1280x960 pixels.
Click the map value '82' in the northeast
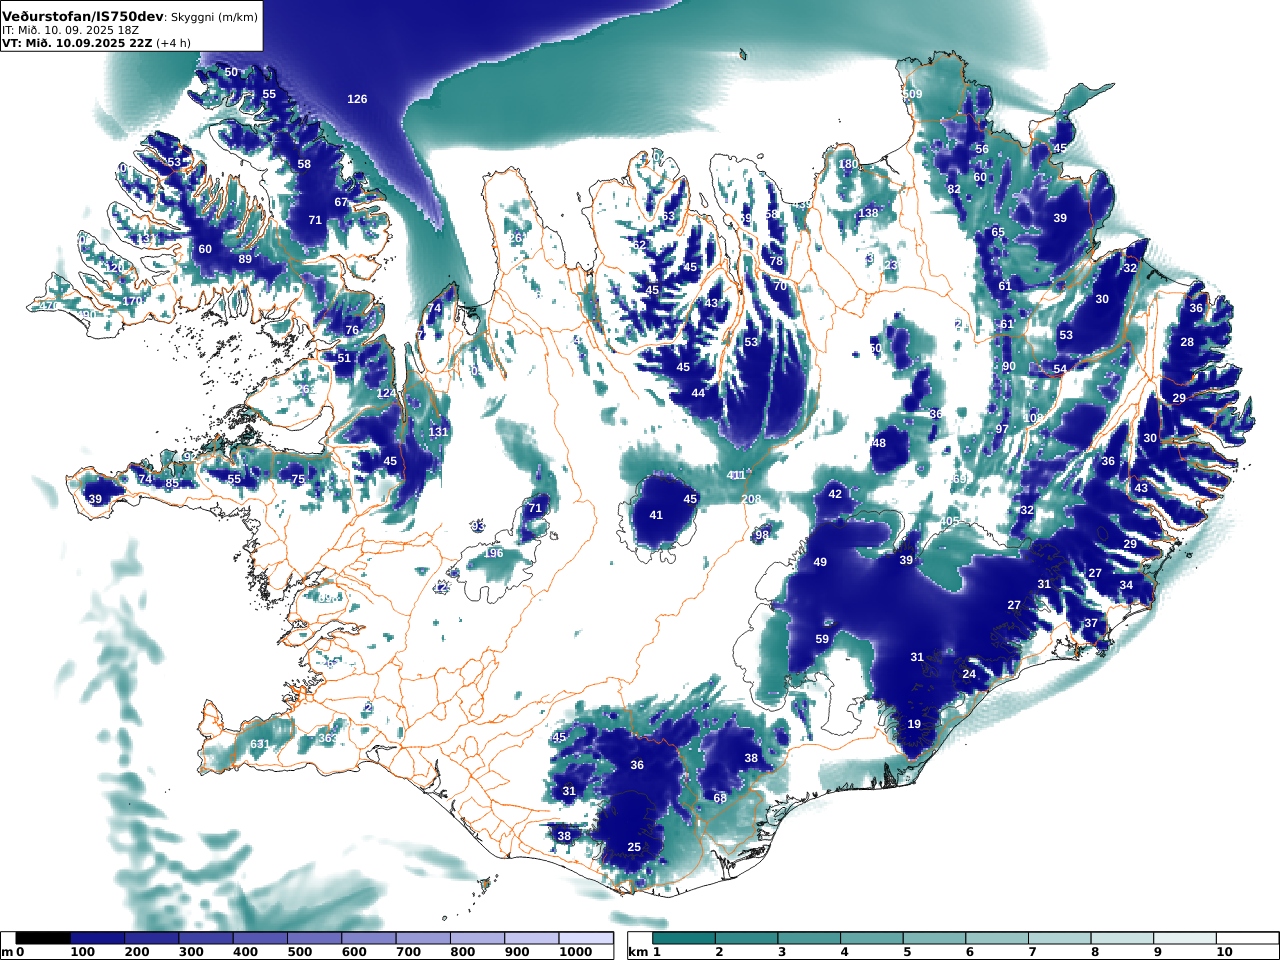(954, 189)
